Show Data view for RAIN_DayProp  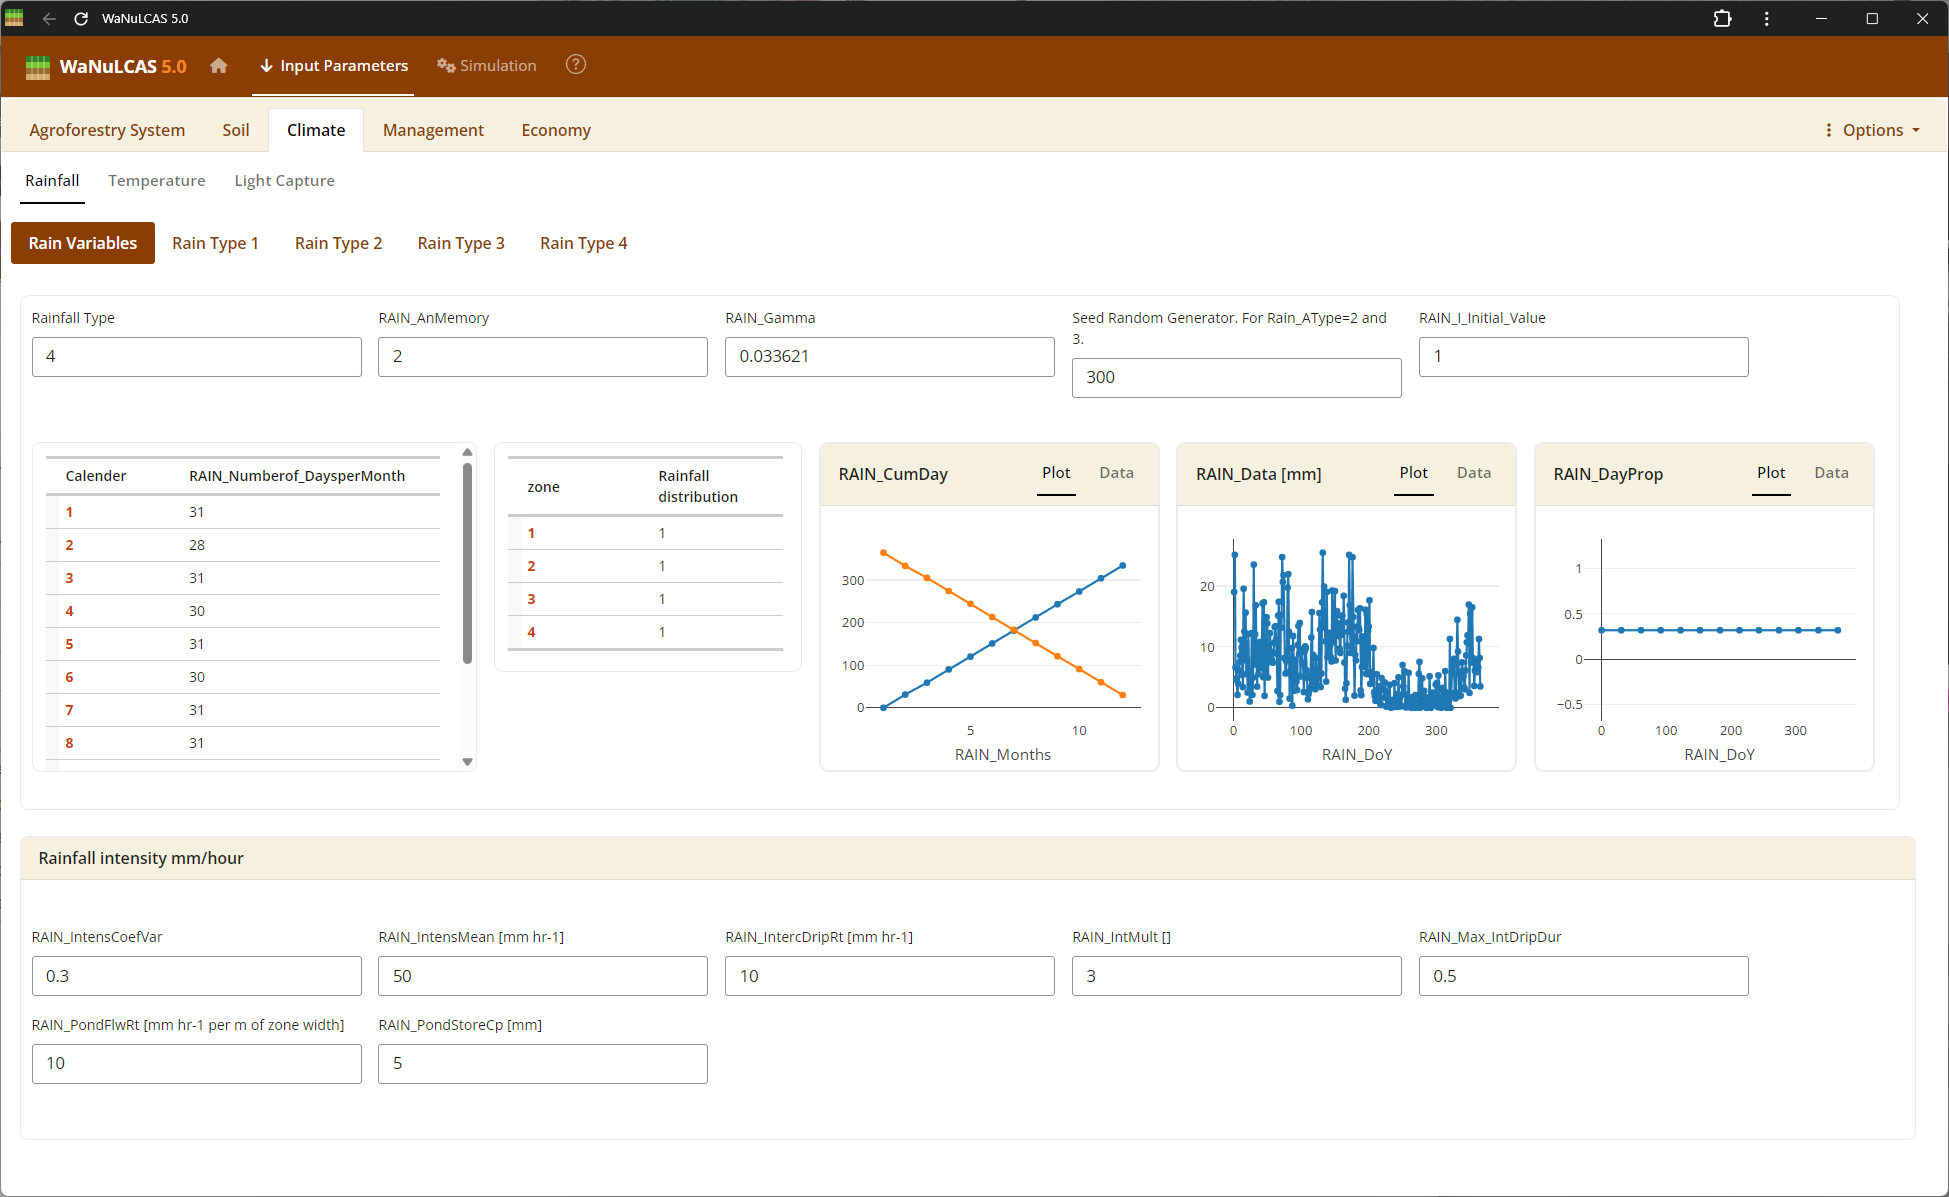pyautogui.click(x=1831, y=473)
